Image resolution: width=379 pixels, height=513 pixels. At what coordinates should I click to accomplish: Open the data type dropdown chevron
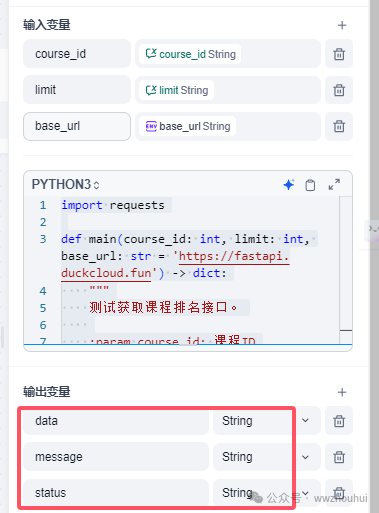pos(305,421)
